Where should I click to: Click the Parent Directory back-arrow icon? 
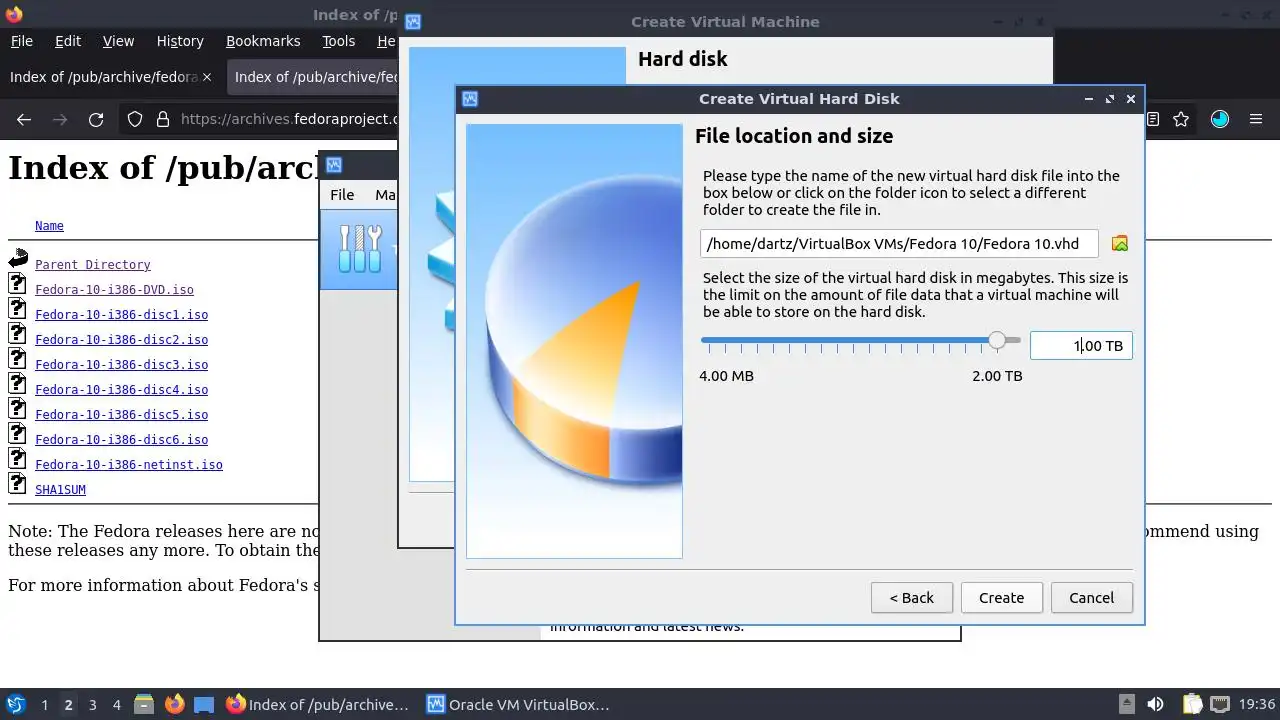[x=18, y=259]
